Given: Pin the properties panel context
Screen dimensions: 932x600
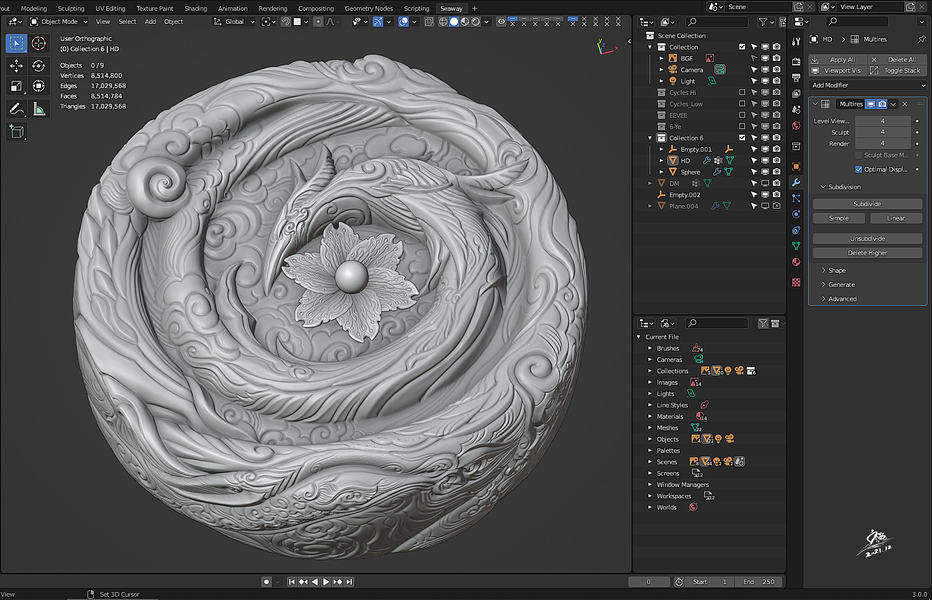Looking at the screenshot, I should tap(920, 39).
